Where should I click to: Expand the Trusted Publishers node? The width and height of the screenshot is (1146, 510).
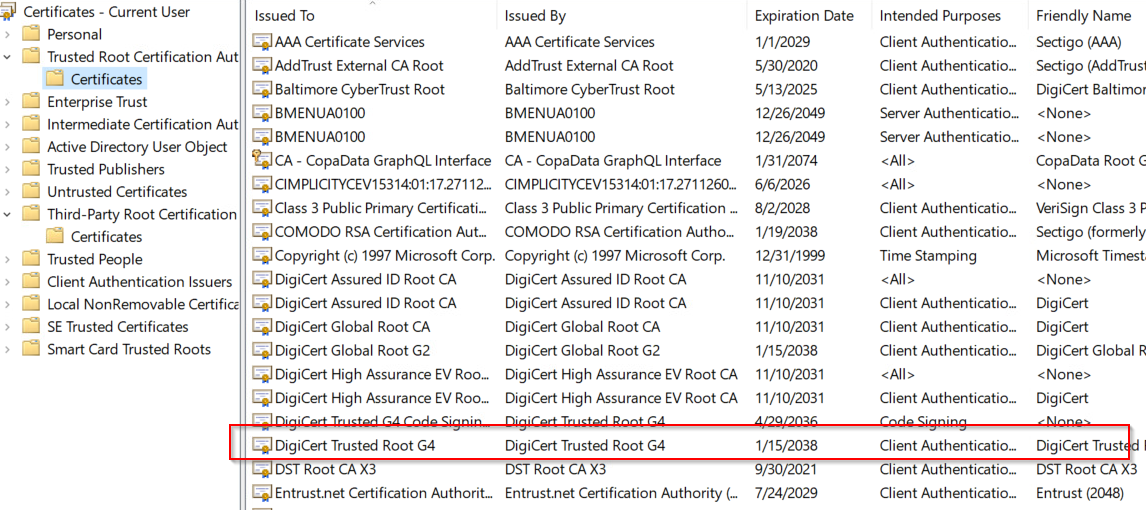pos(7,170)
